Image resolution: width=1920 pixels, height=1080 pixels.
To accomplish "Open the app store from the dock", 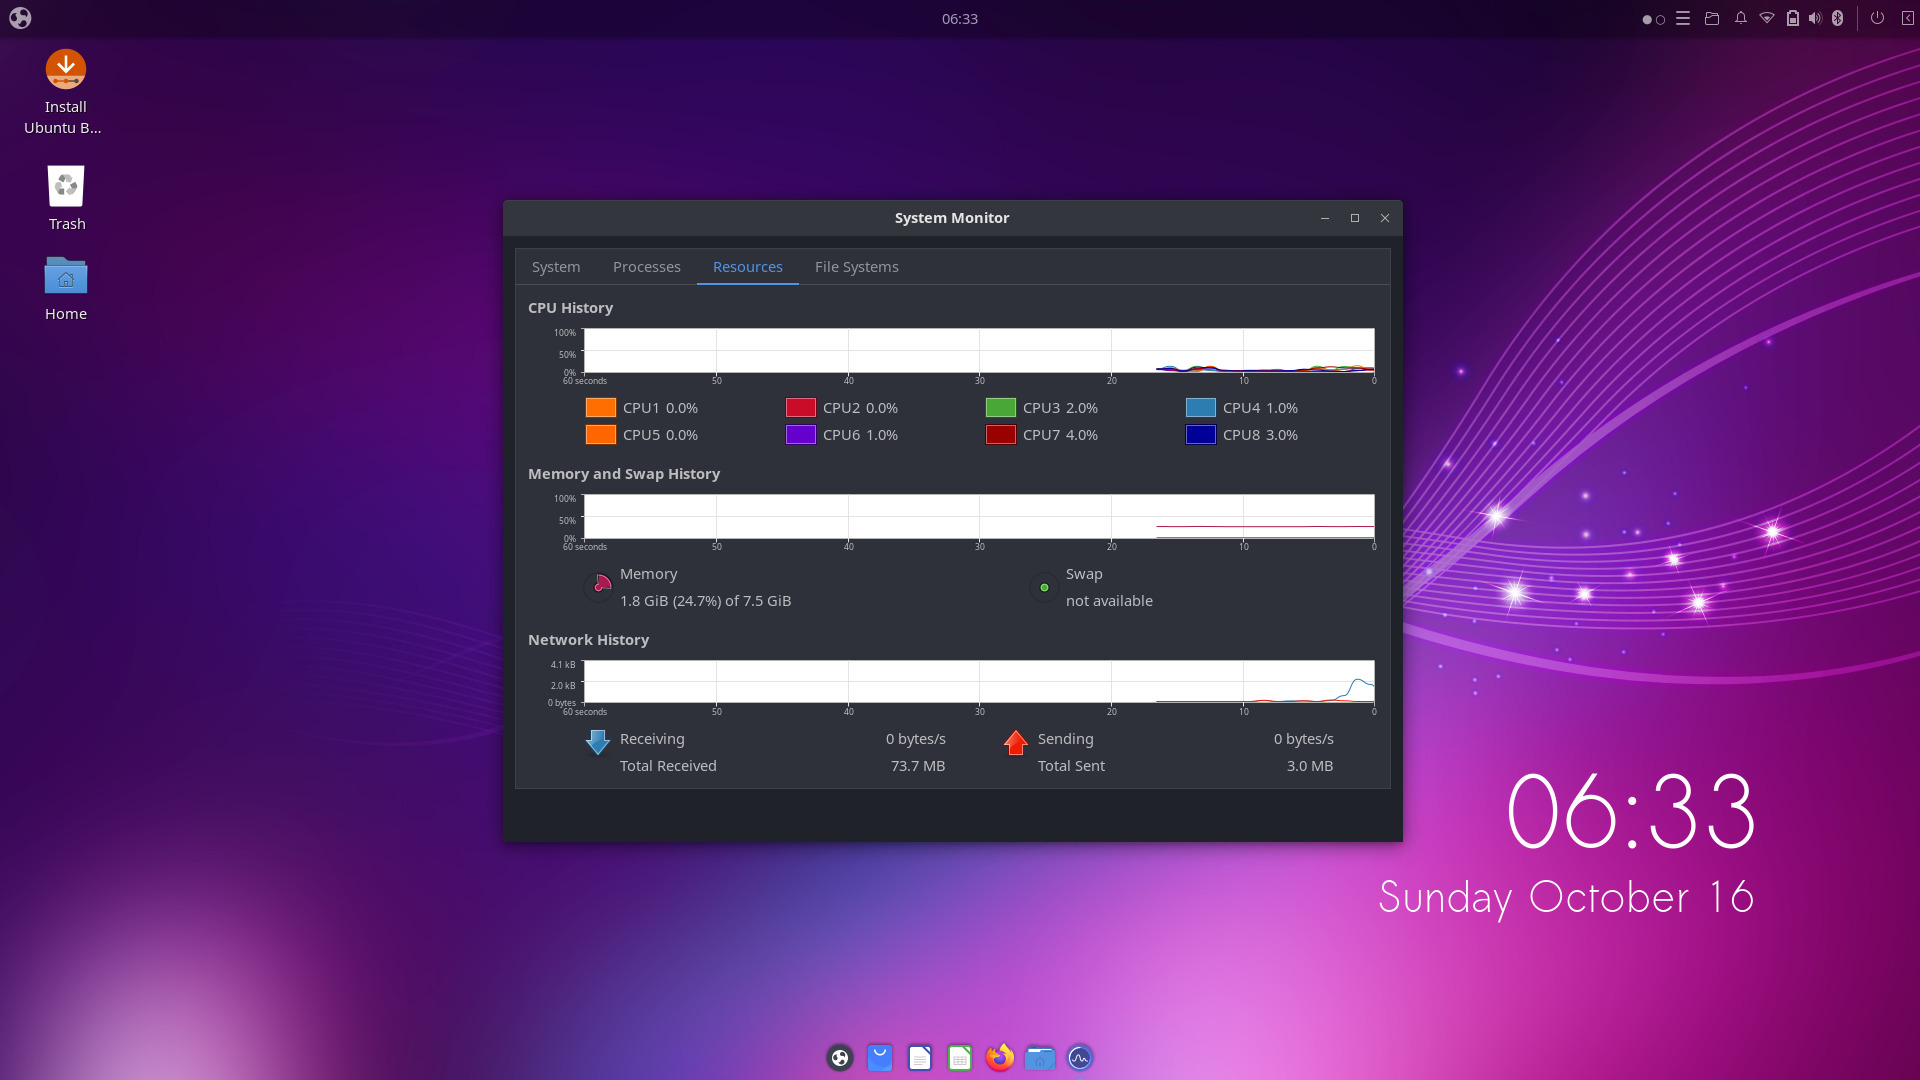I will click(879, 1057).
